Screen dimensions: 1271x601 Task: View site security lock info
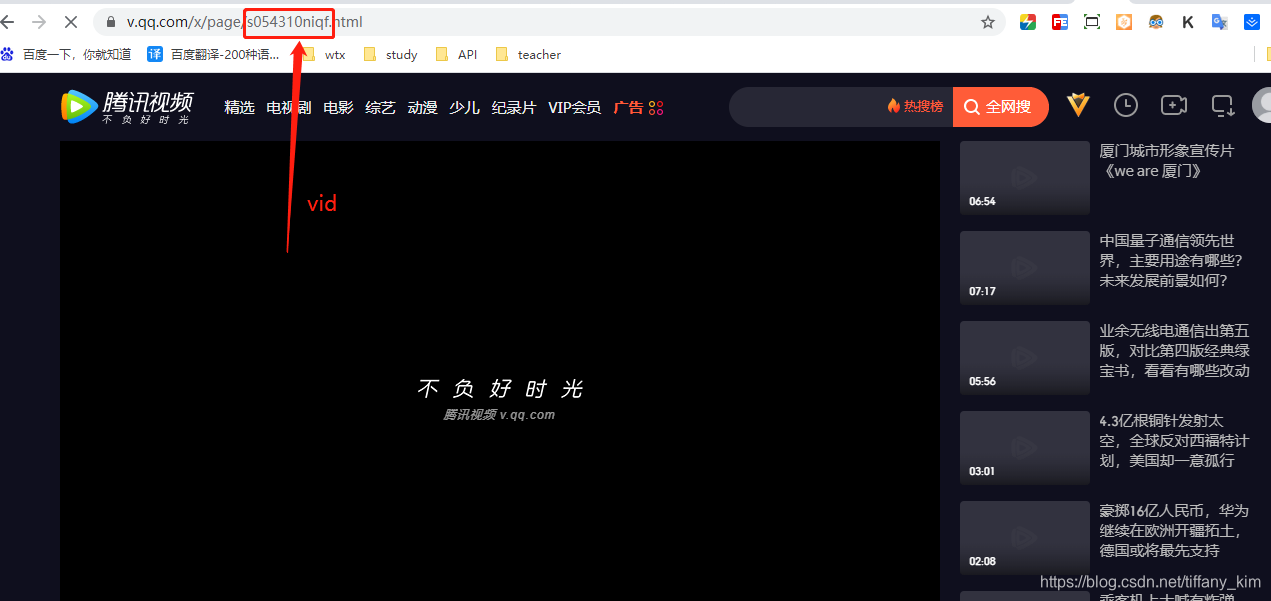pyautogui.click(x=111, y=22)
